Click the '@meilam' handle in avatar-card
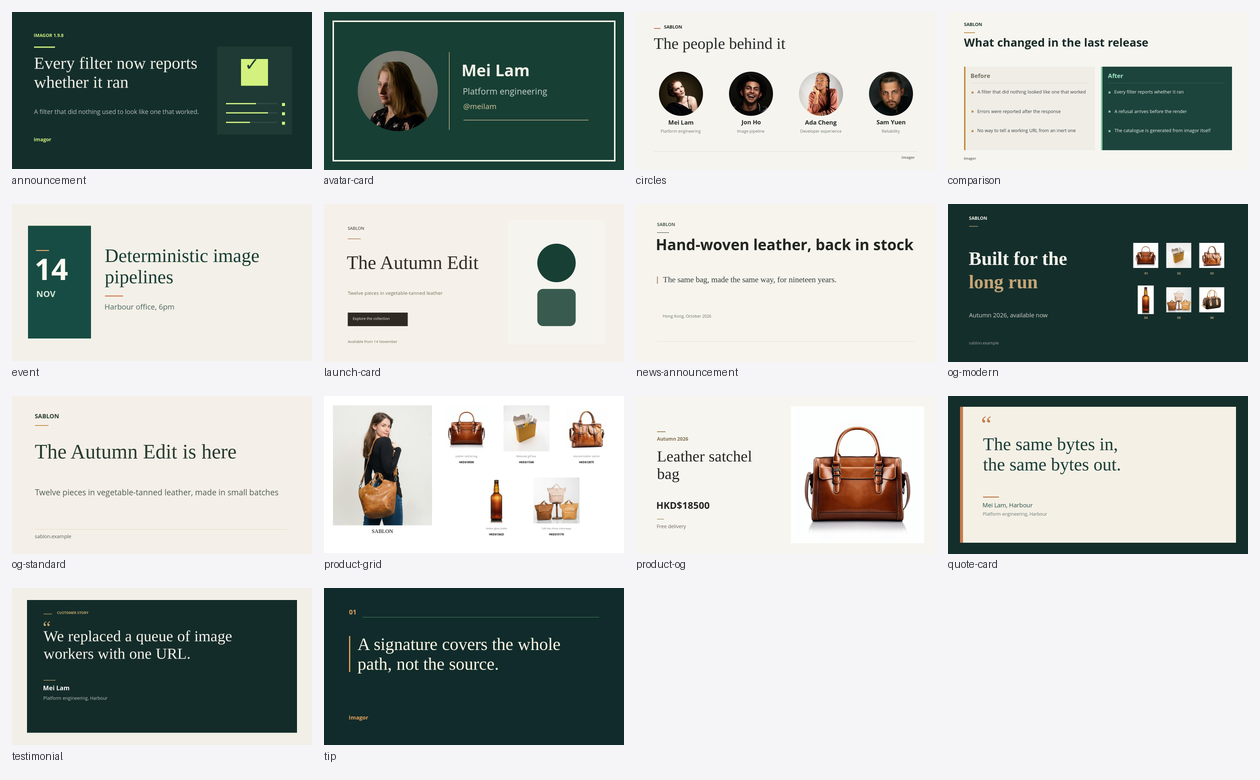The width and height of the screenshot is (1260, 780). tap(479, 106)
